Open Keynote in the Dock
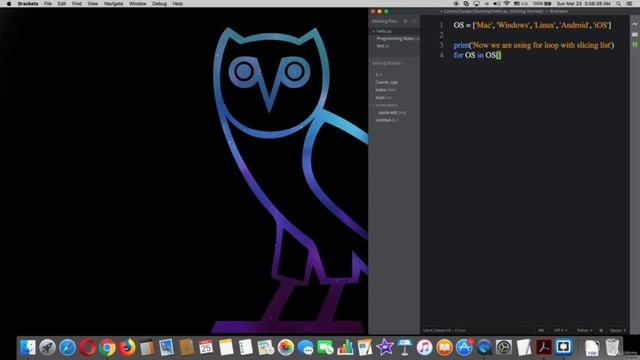Image resolution: width=640 pixels, height=360 pixels. pos(404,348)
